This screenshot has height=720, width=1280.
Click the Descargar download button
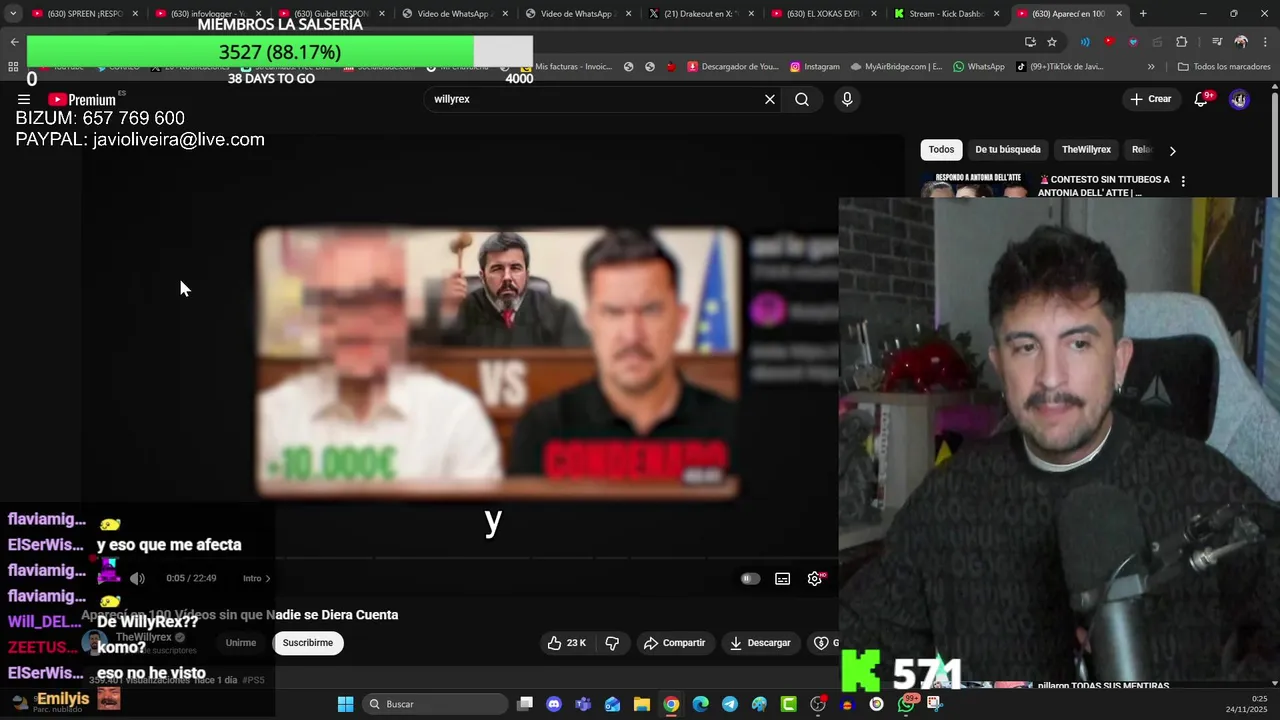point(760,643)
